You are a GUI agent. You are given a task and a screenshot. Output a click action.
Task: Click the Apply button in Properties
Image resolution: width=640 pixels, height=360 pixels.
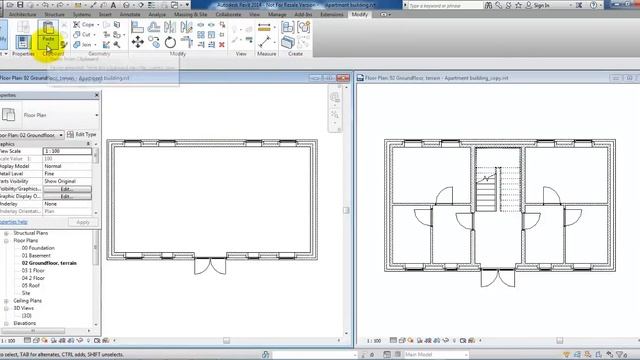click(83, 222)
